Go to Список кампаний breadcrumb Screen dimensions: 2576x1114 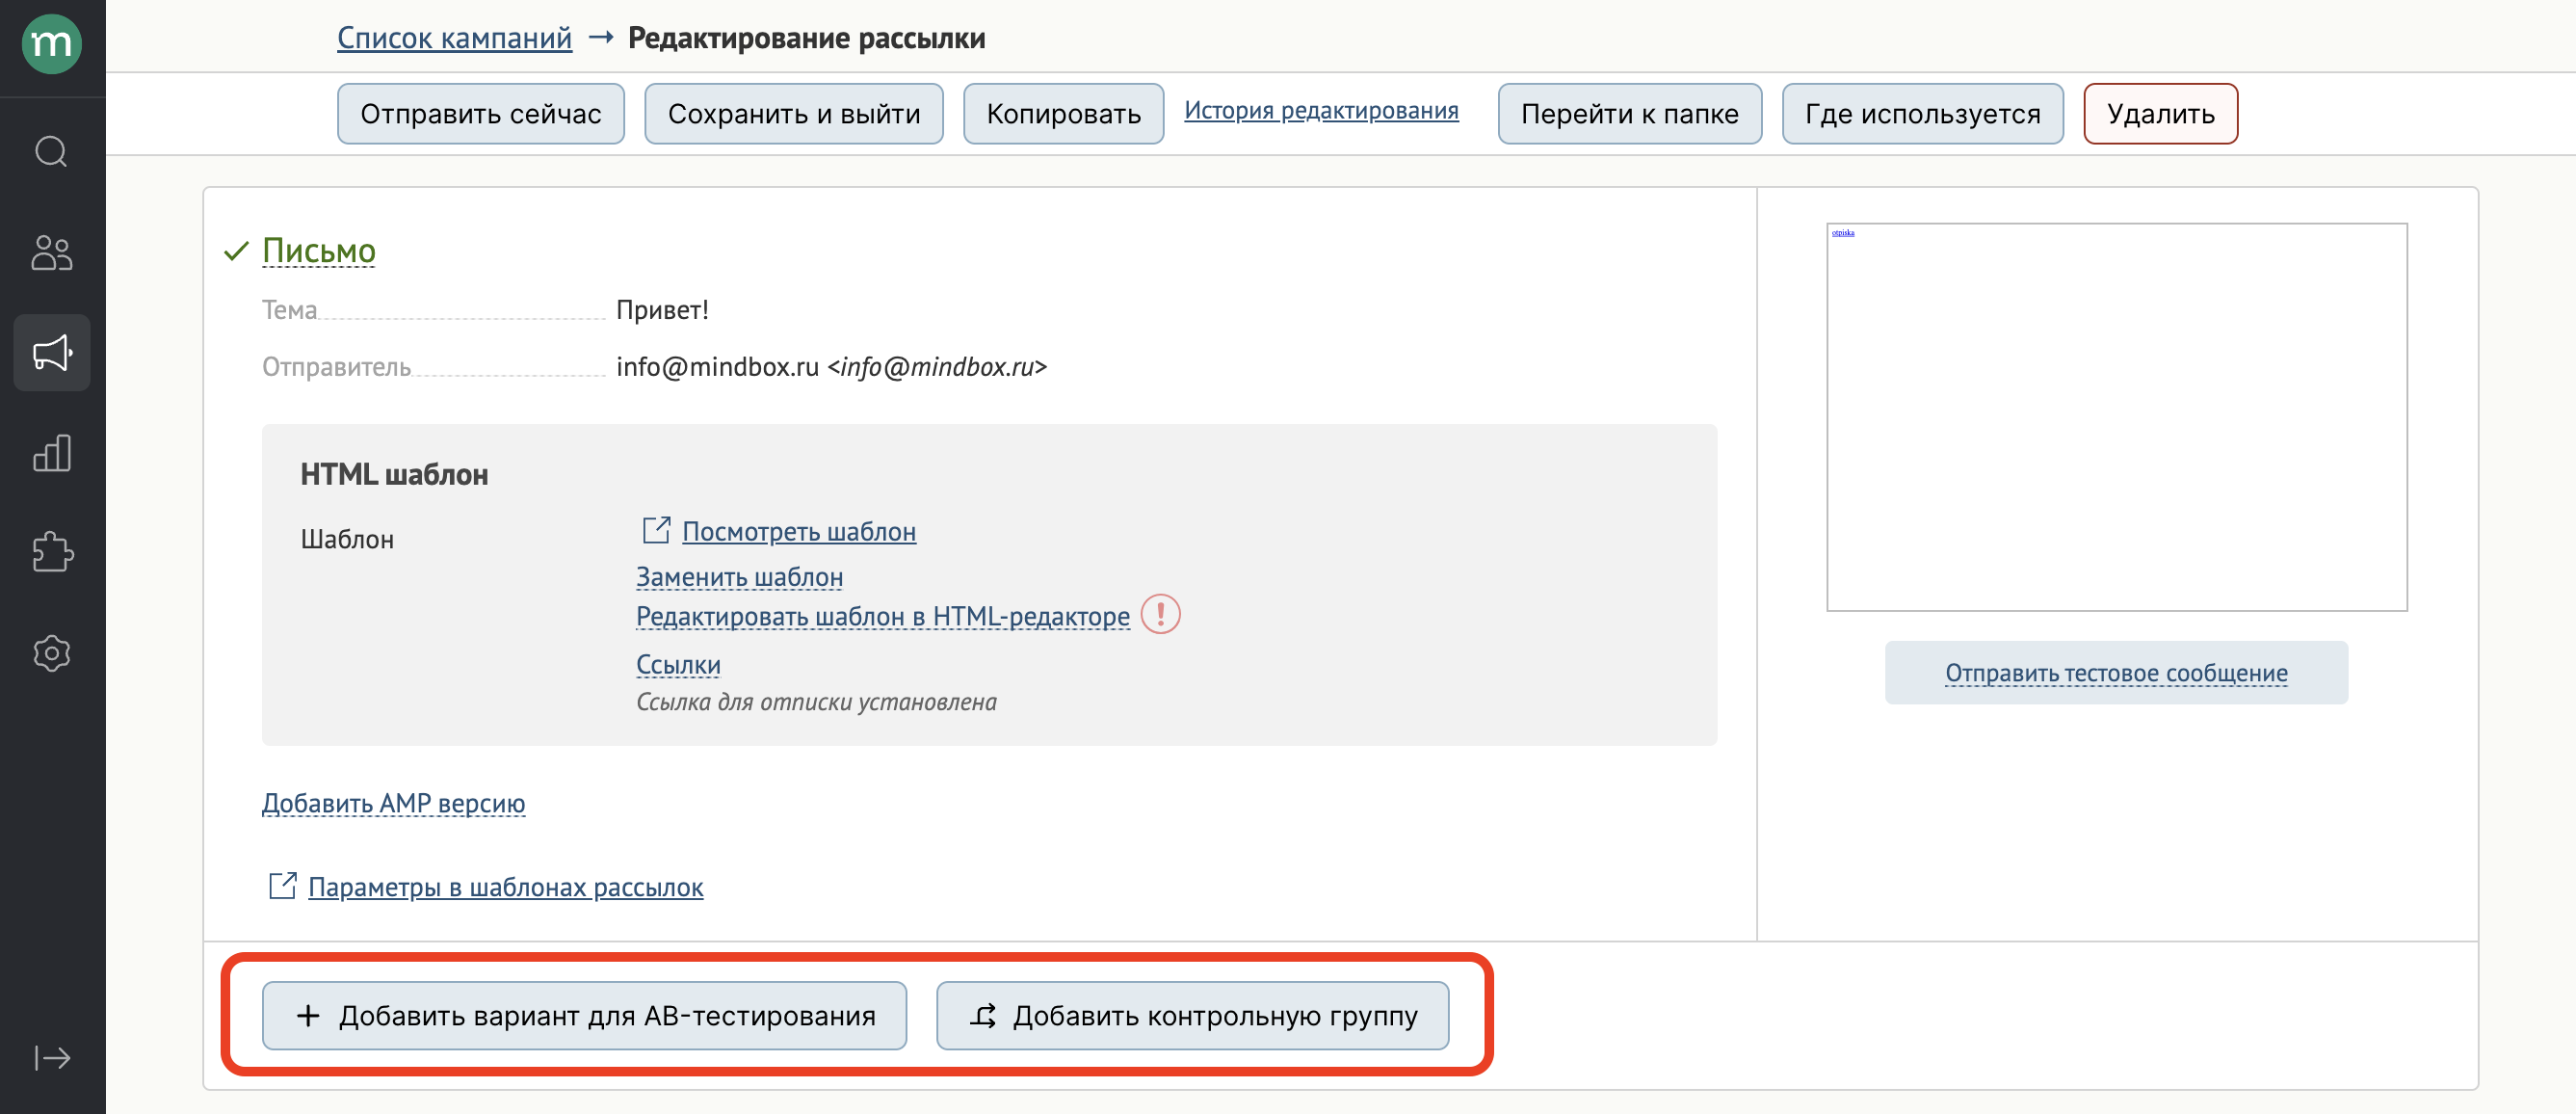click(454, 38)
